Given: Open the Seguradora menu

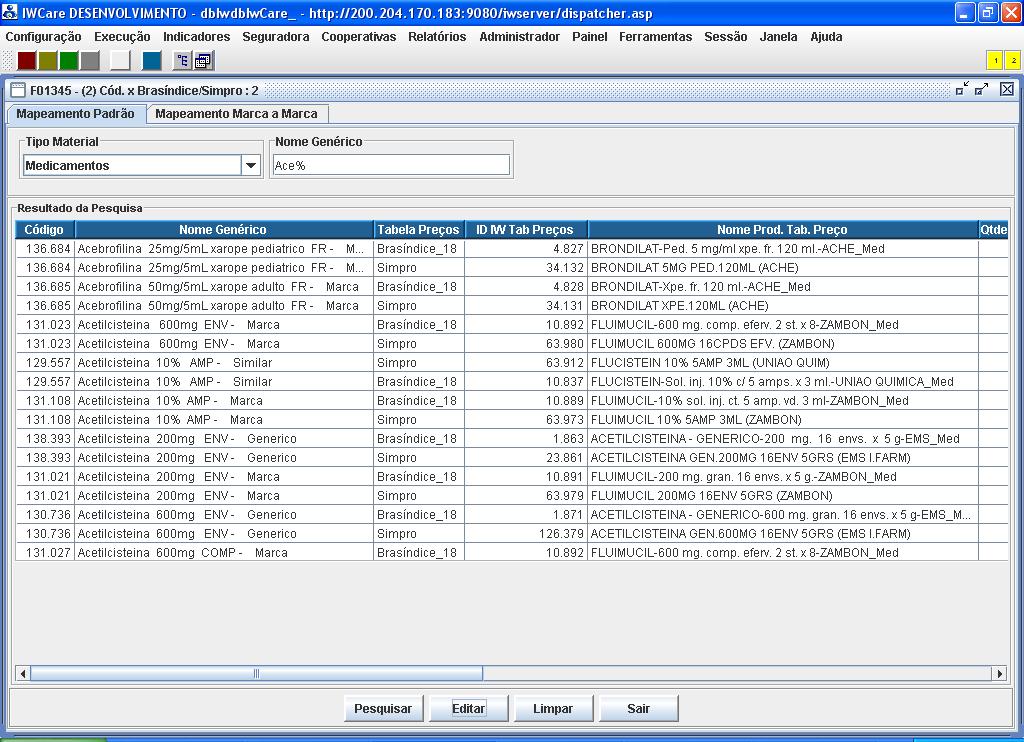Looking at the screenshot, I should [x=276, y=37].
